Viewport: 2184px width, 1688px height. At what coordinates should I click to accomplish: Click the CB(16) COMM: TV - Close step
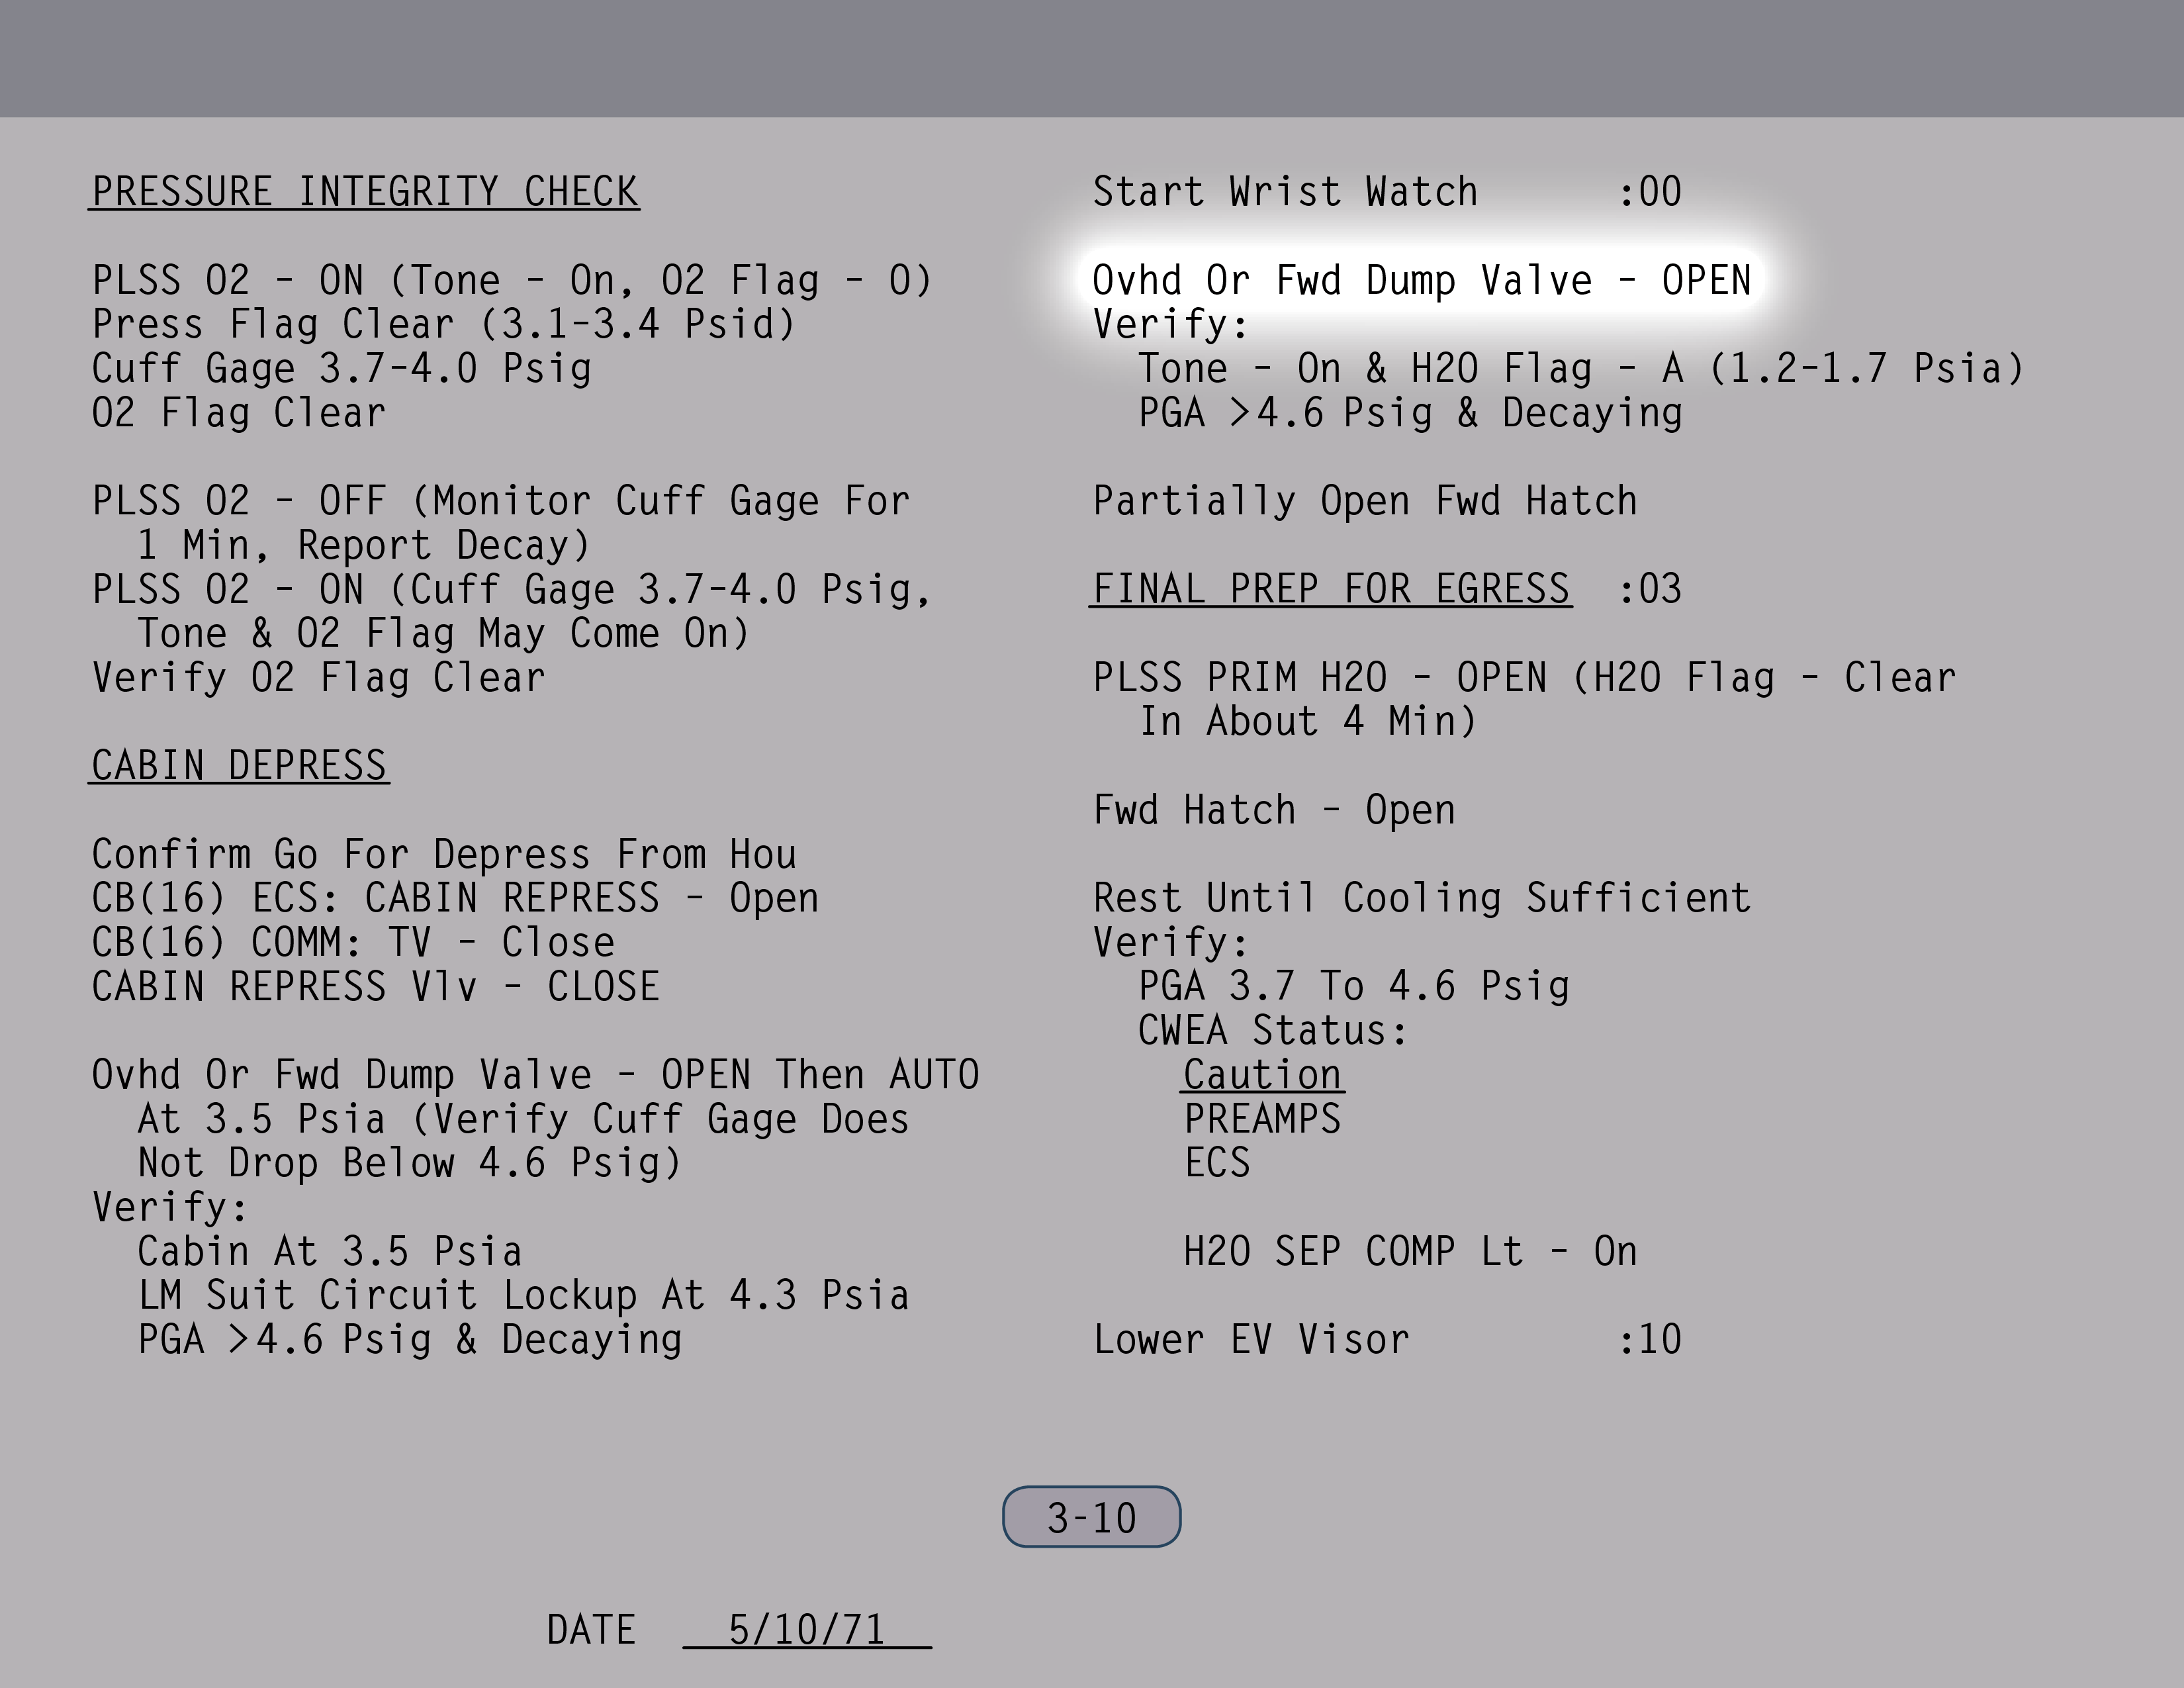coord(353,943)
